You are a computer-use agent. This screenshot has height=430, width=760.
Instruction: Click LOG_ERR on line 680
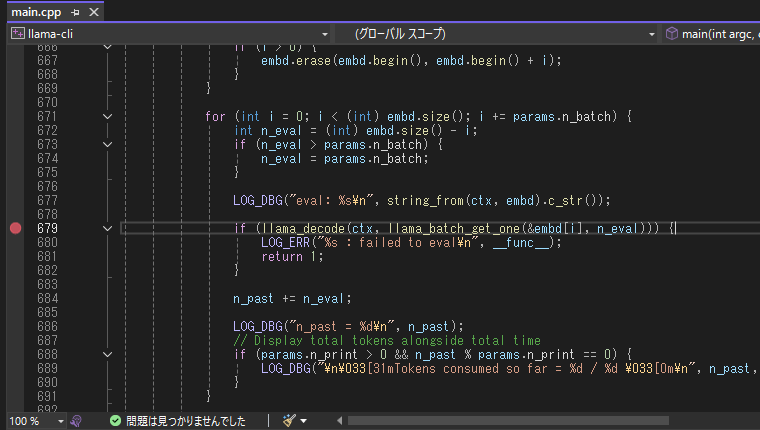point(285,242)
